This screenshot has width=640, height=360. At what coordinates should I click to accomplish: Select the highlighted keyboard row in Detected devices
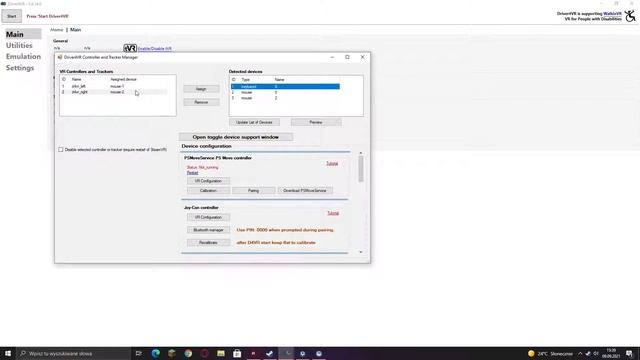[285, 87]
